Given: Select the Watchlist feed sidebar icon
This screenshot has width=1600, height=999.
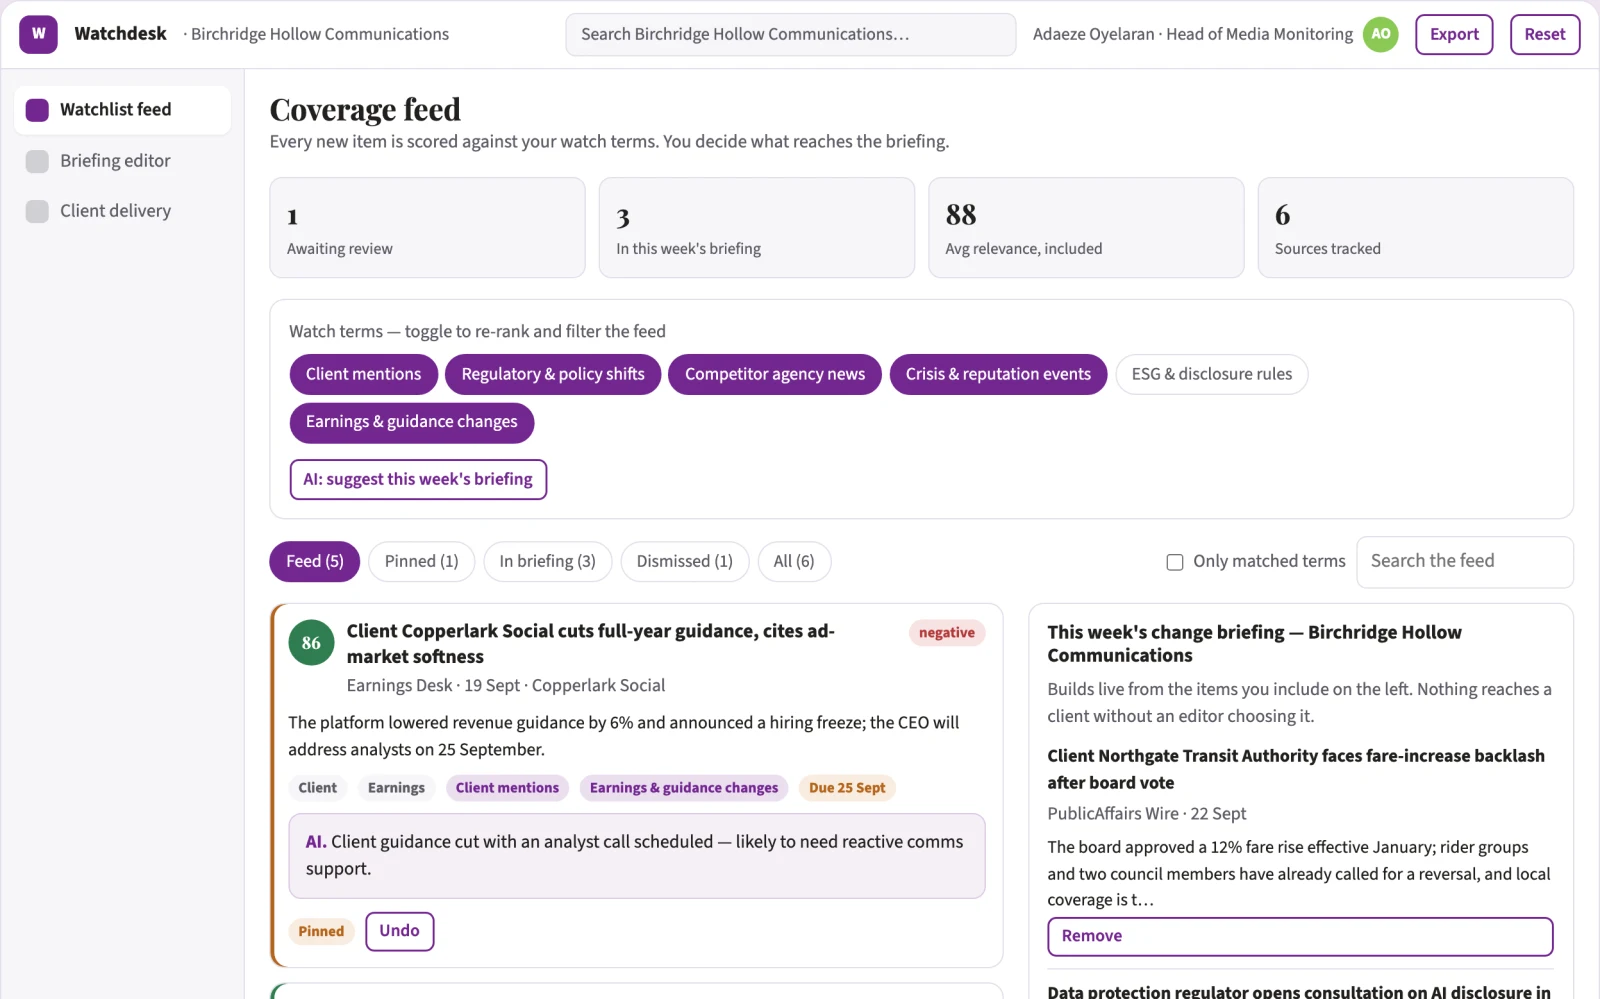Looking at the screenshot, I should click(37, 110).
